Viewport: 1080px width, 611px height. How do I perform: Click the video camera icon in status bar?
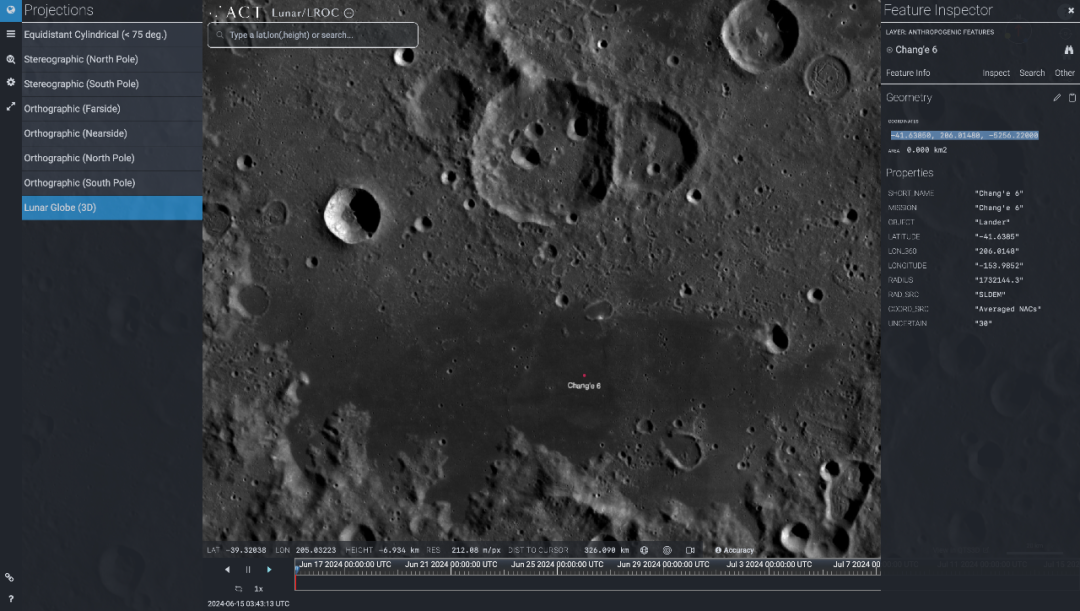tap(690, 550)
